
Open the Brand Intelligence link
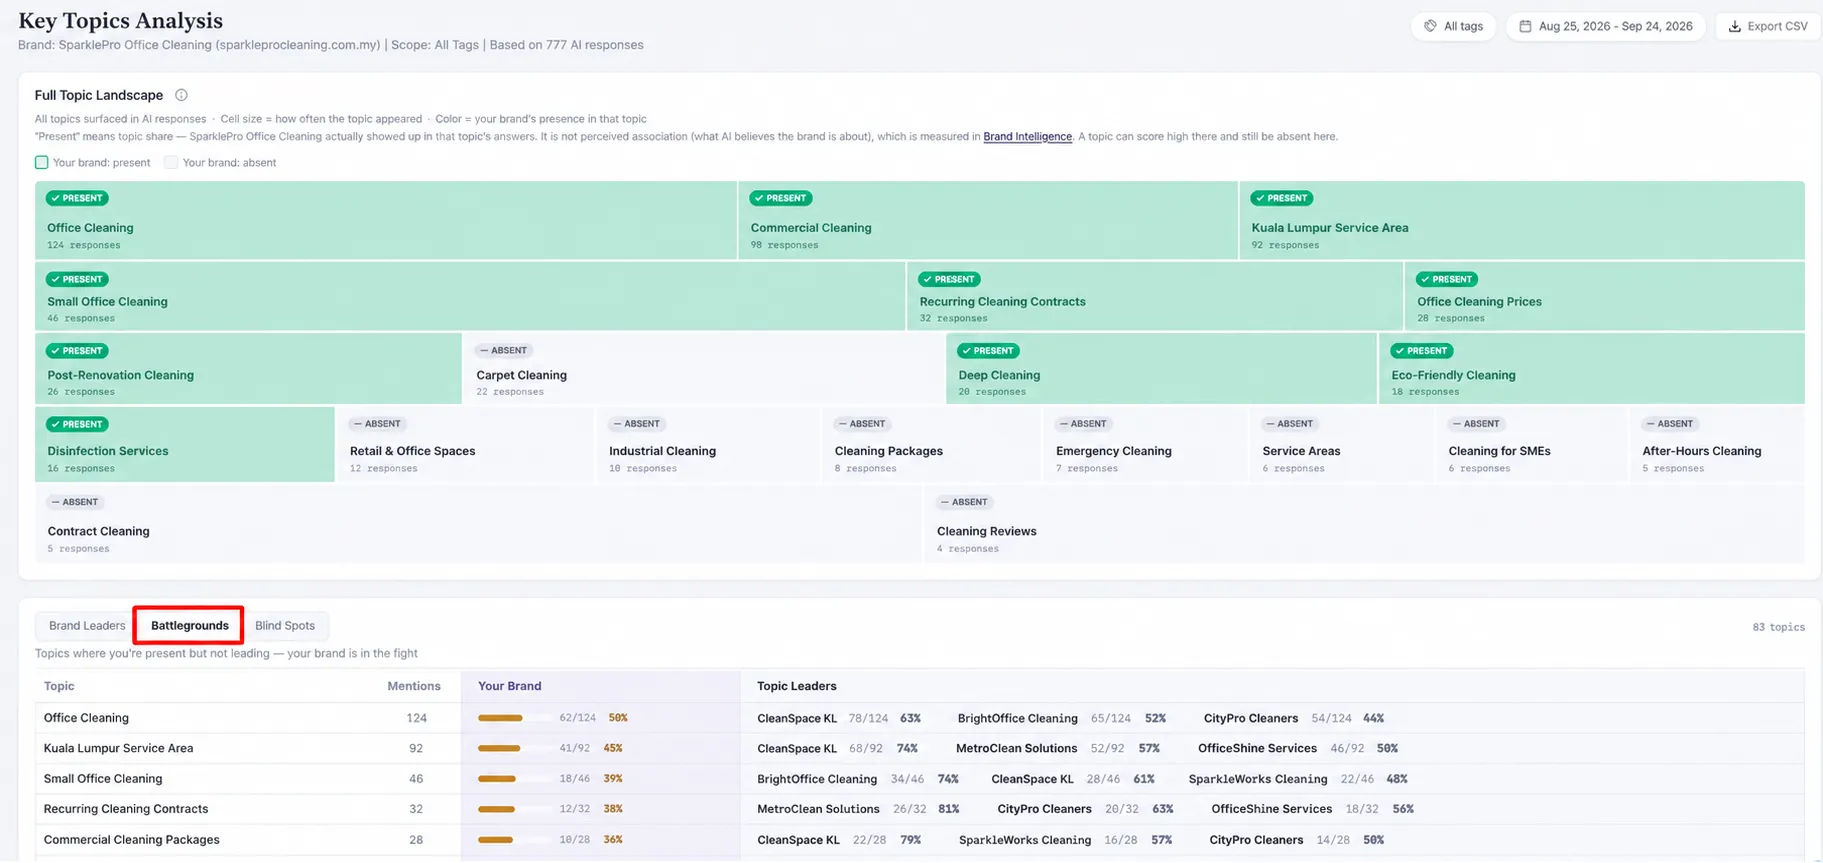[x=1027, y=137]
